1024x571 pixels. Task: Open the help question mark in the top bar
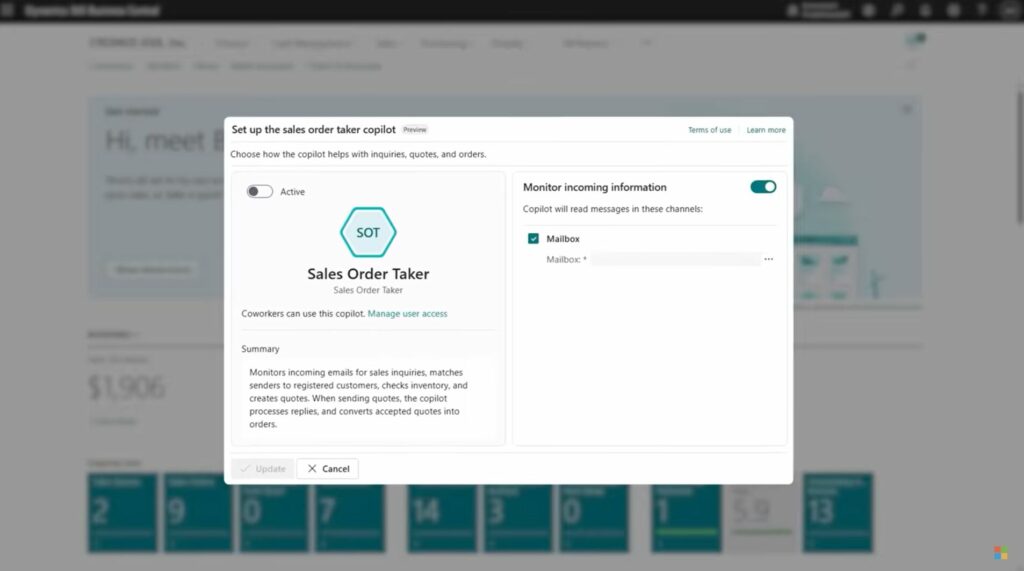coord(981,10)
